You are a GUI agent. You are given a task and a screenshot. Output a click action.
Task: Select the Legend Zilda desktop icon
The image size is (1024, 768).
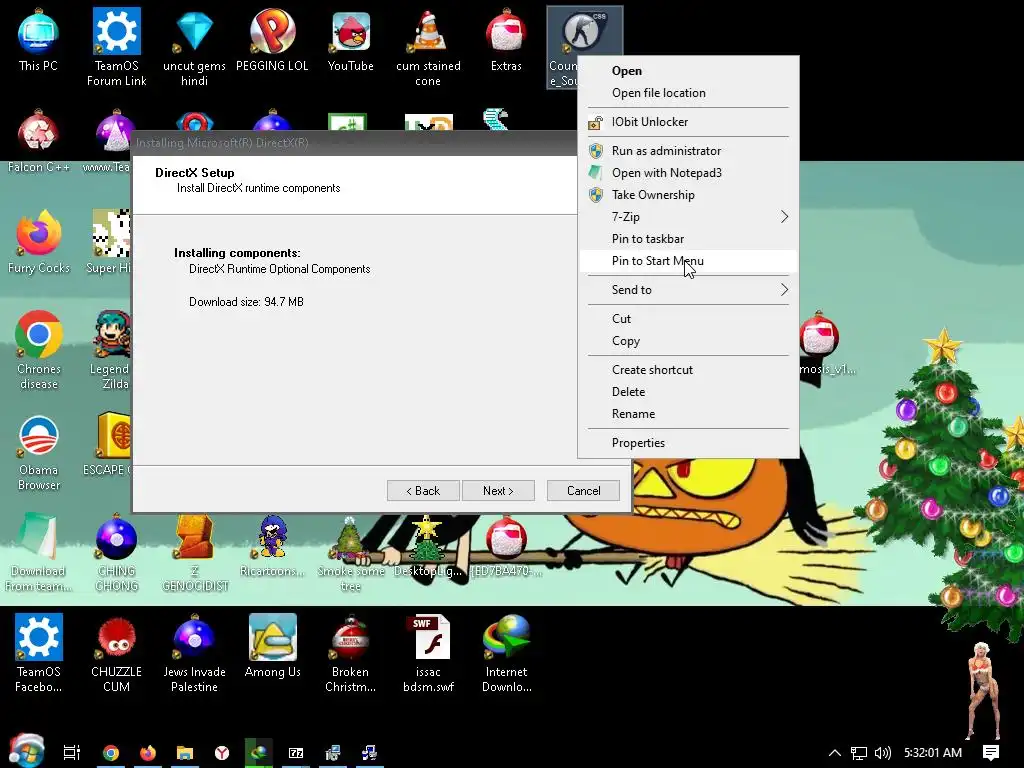110,350
